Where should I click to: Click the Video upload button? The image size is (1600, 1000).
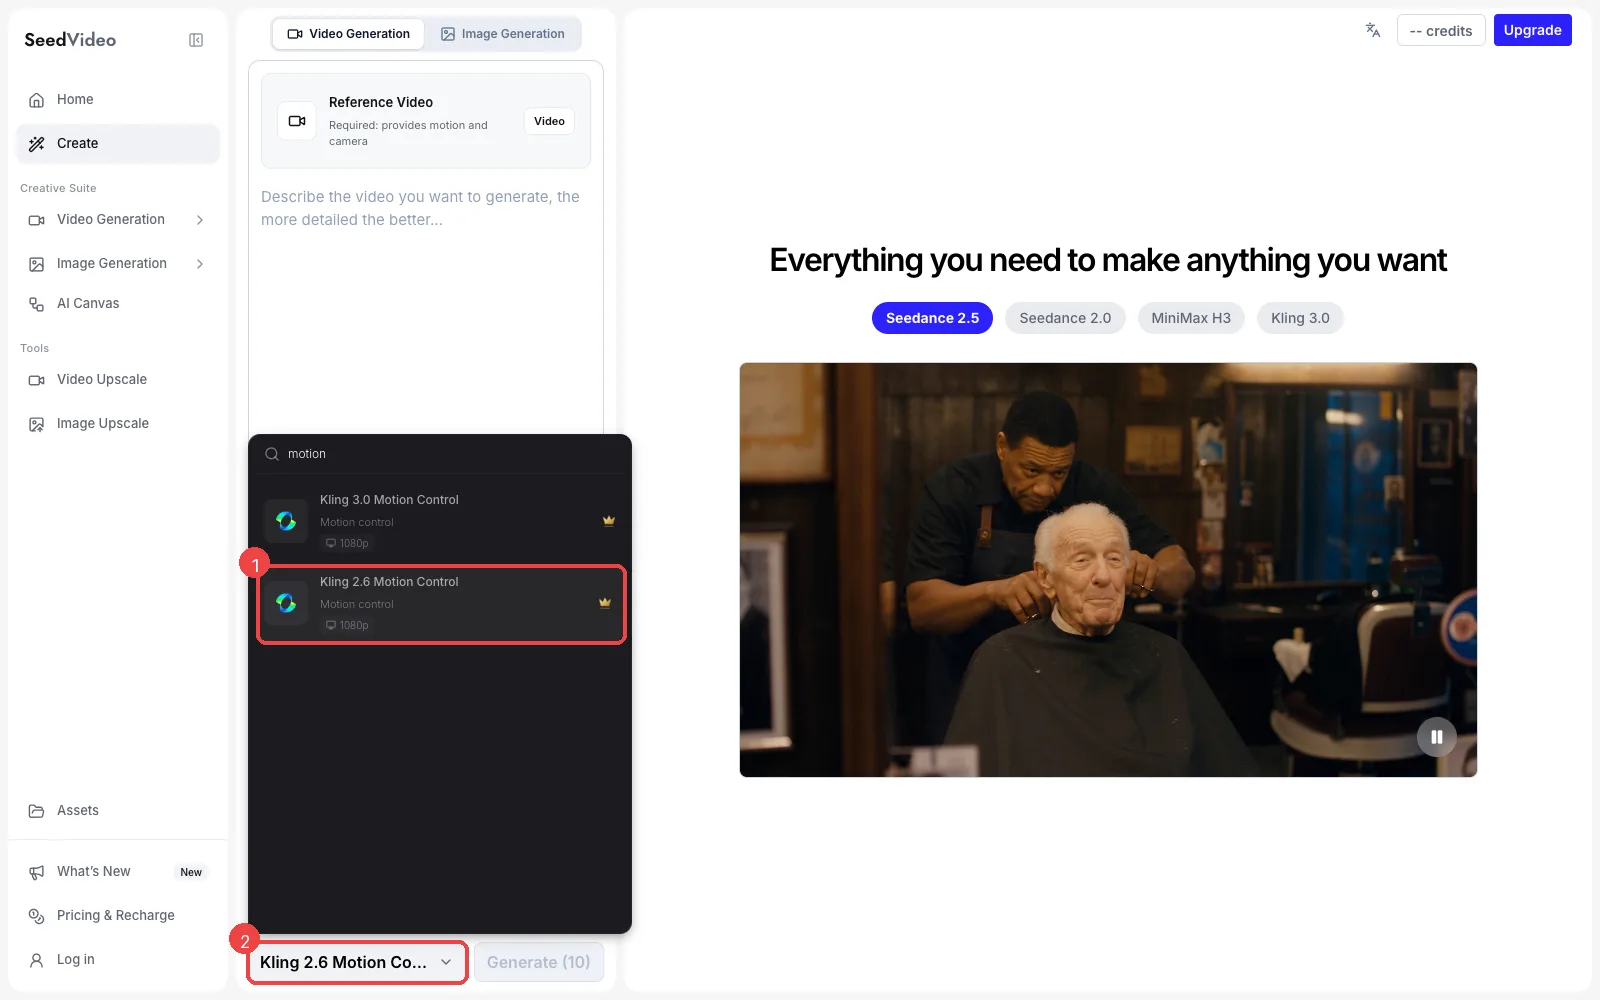tap(549, 121)
